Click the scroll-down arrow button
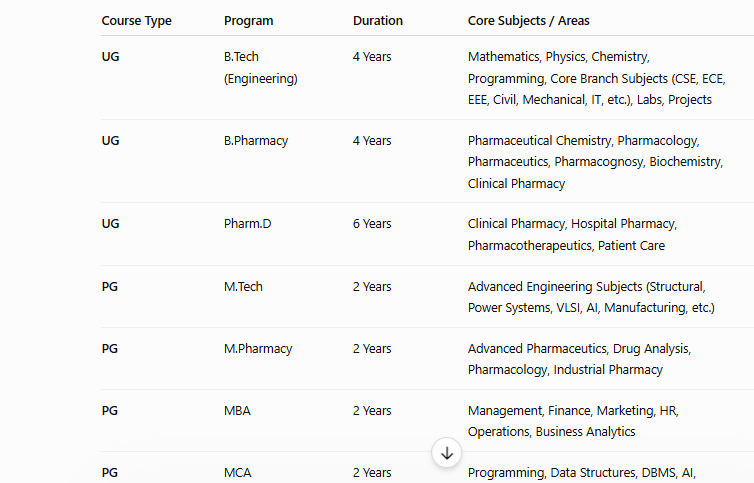Screen dimensions: 754x483 click(x=447, y=453)
